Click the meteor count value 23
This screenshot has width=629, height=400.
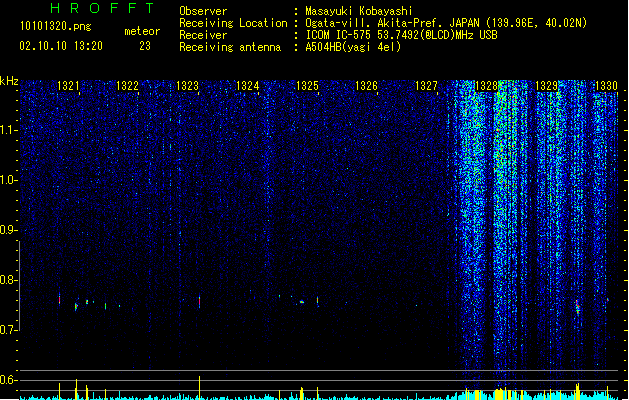(145, 46)
